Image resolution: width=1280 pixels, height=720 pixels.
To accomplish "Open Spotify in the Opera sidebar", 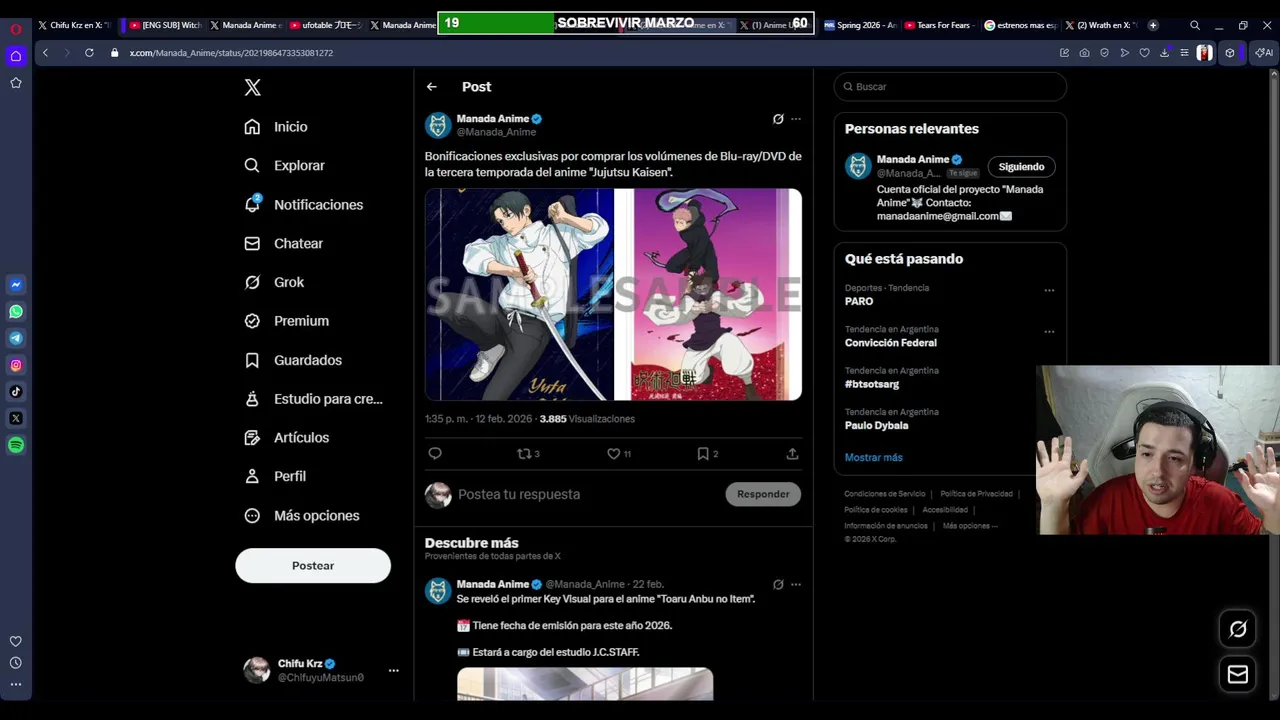I will pos(16,445).
